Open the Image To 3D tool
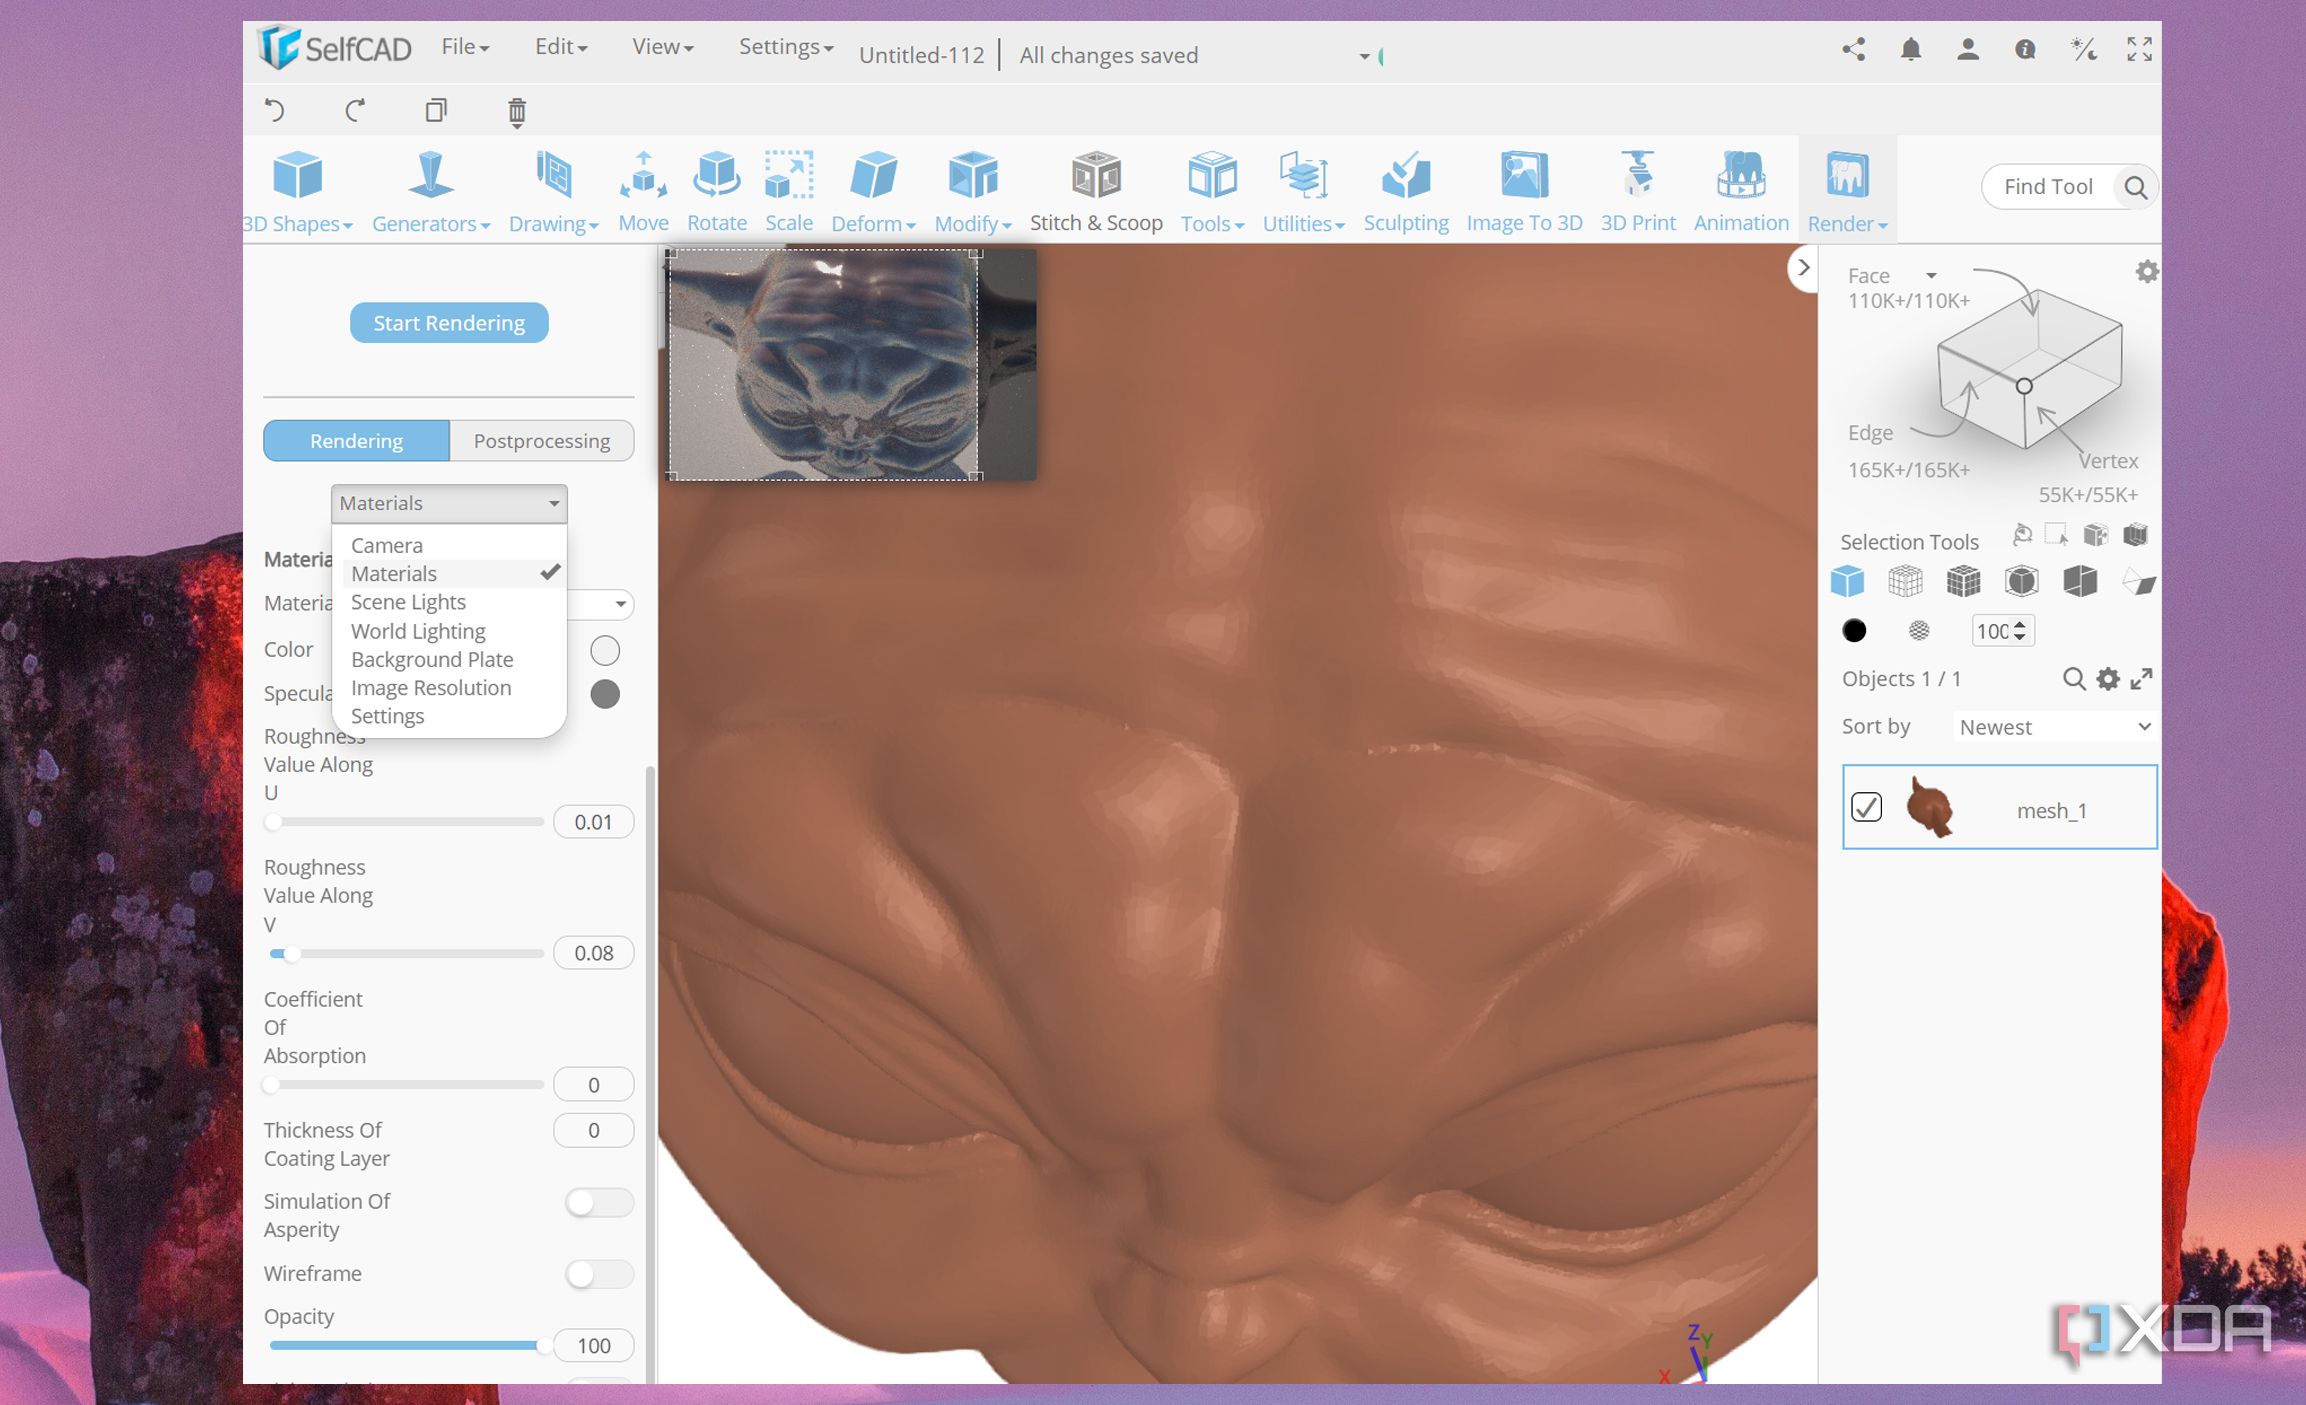This screenshot has height=1405, width=2306. pyautogui.click(x=1523, y=190)
